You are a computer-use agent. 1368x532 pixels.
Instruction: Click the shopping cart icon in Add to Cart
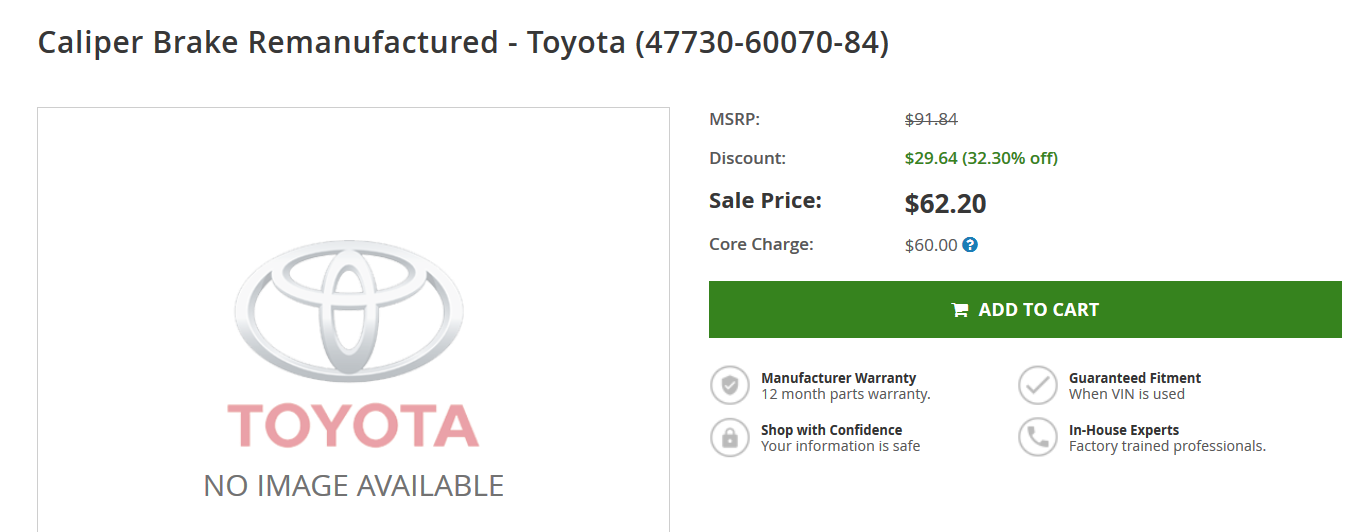[960, 310]
